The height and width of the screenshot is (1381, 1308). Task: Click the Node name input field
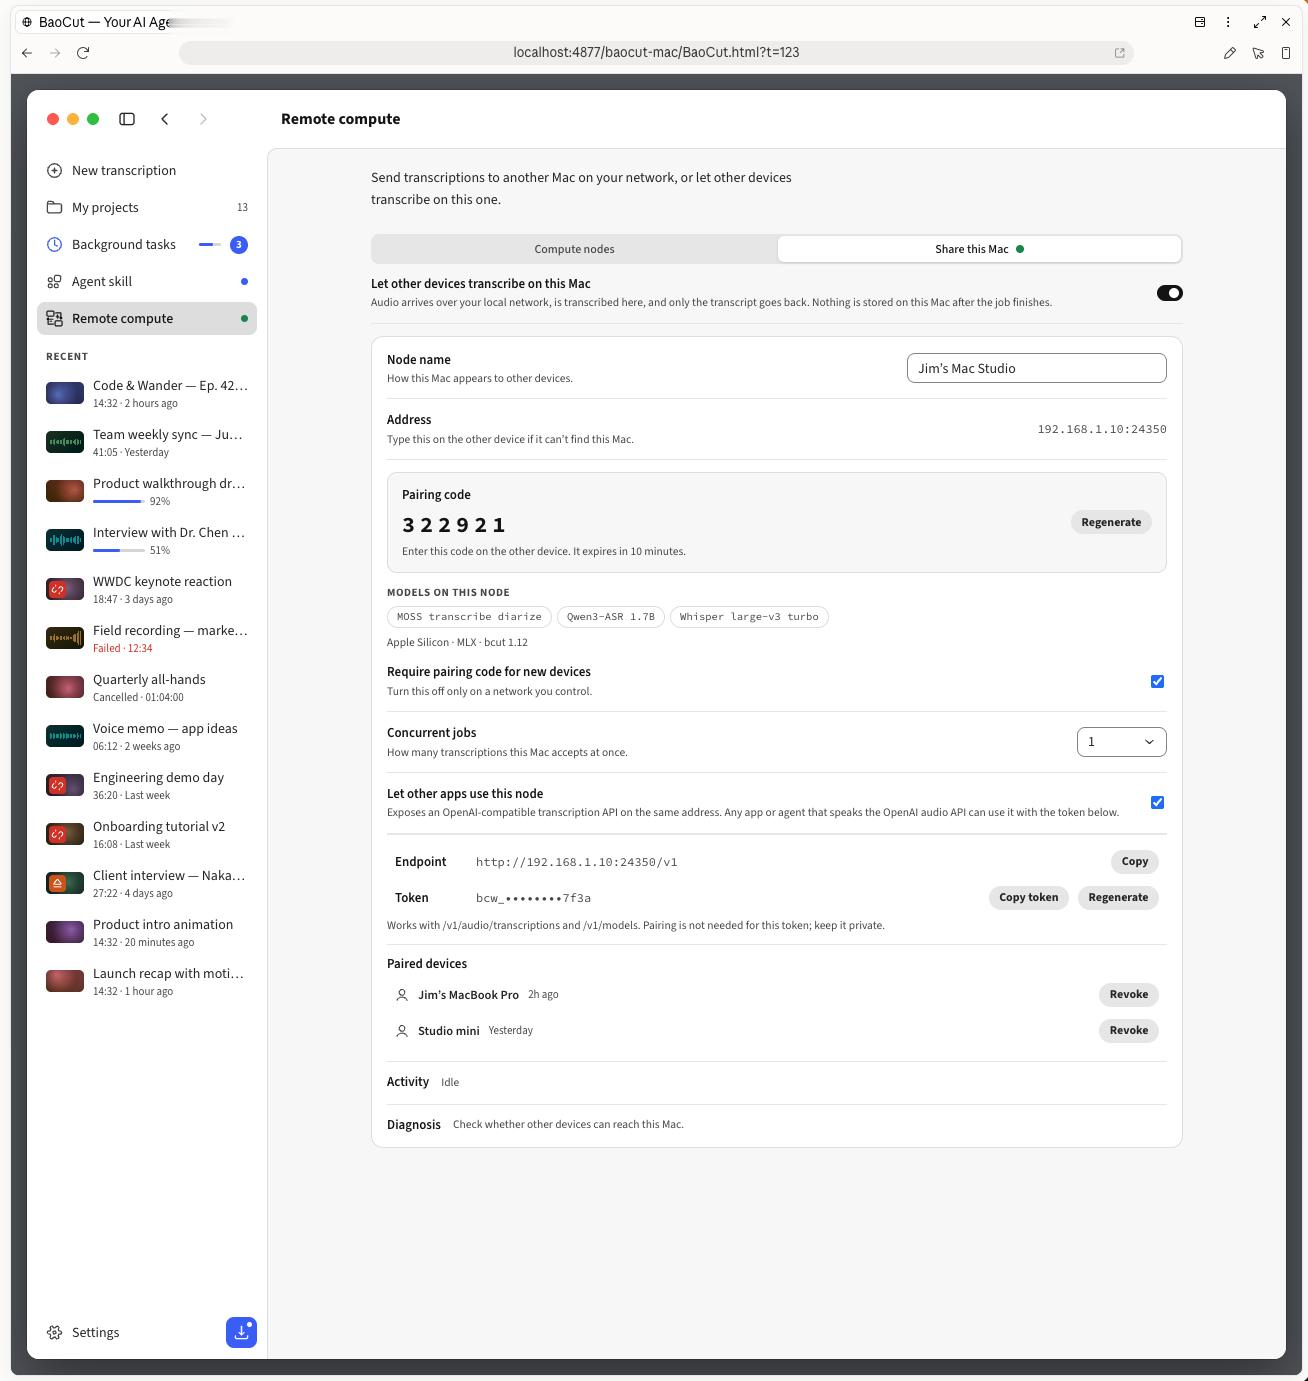click(1036, 368)
